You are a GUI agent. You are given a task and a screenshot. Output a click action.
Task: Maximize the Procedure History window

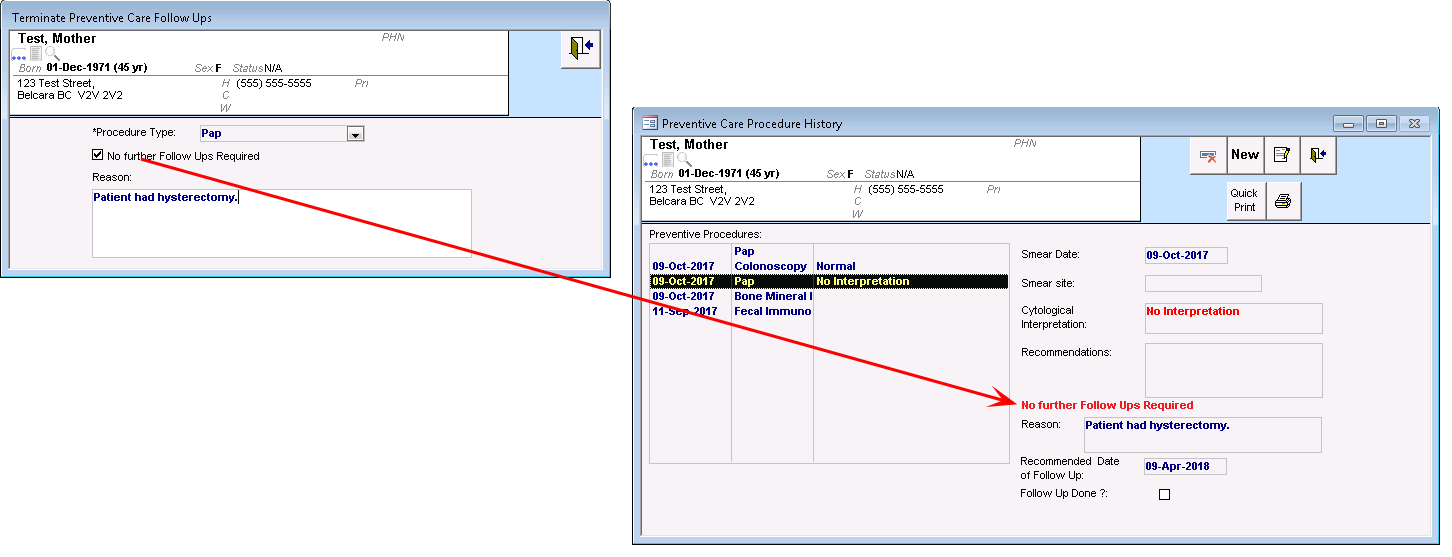click(1381, 124)
